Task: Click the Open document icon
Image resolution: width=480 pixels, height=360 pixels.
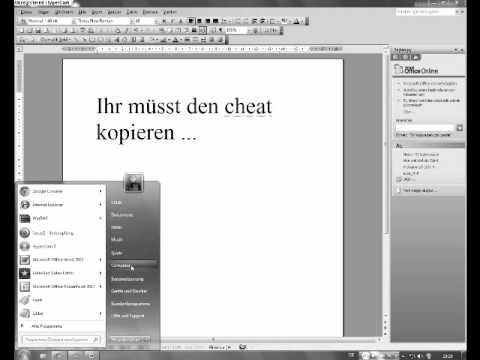Action: pos(30,31)
